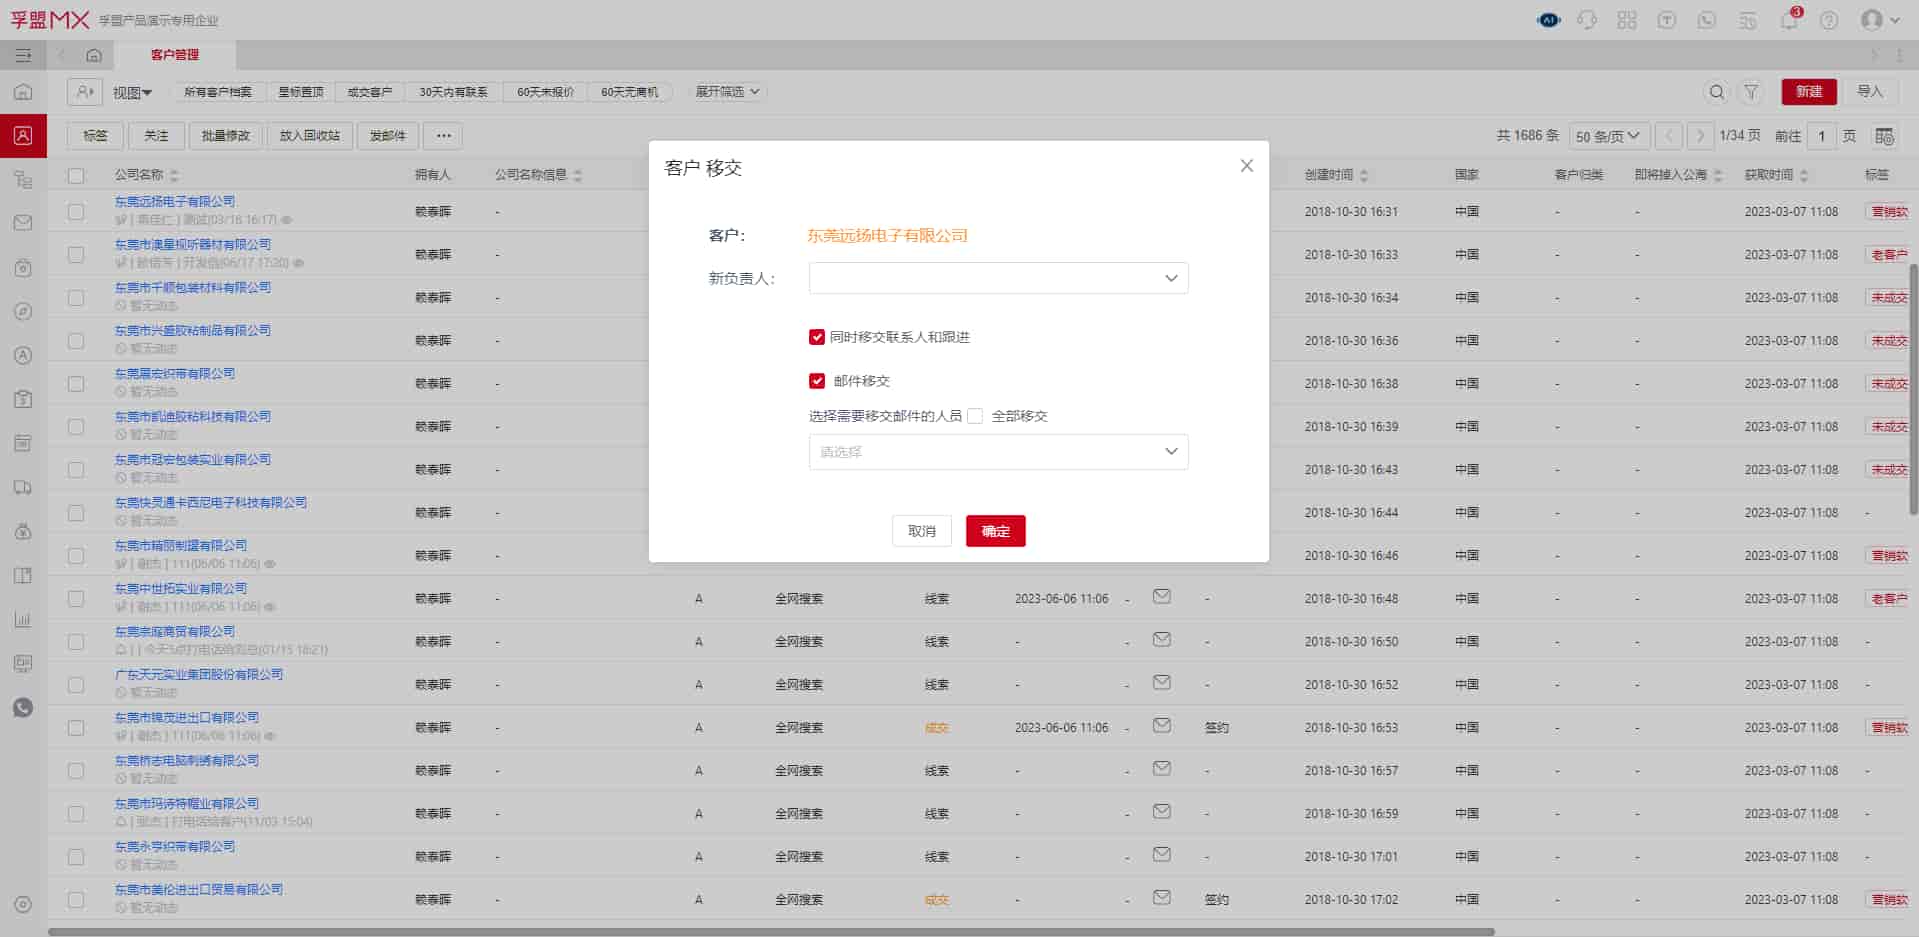Screen dimensions: 1919x937
Task: Switch to the 客户管理 tab
Action: coord(175,55)
